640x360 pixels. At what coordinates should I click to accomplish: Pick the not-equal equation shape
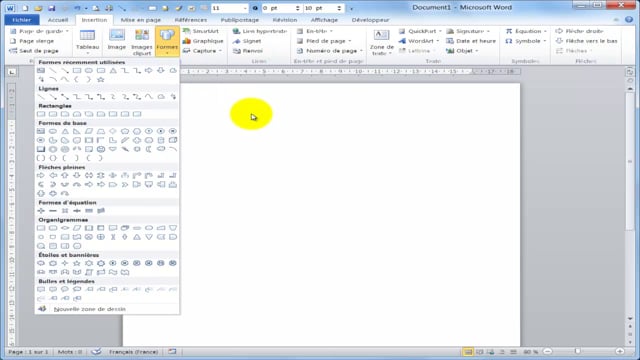(101, 211)
